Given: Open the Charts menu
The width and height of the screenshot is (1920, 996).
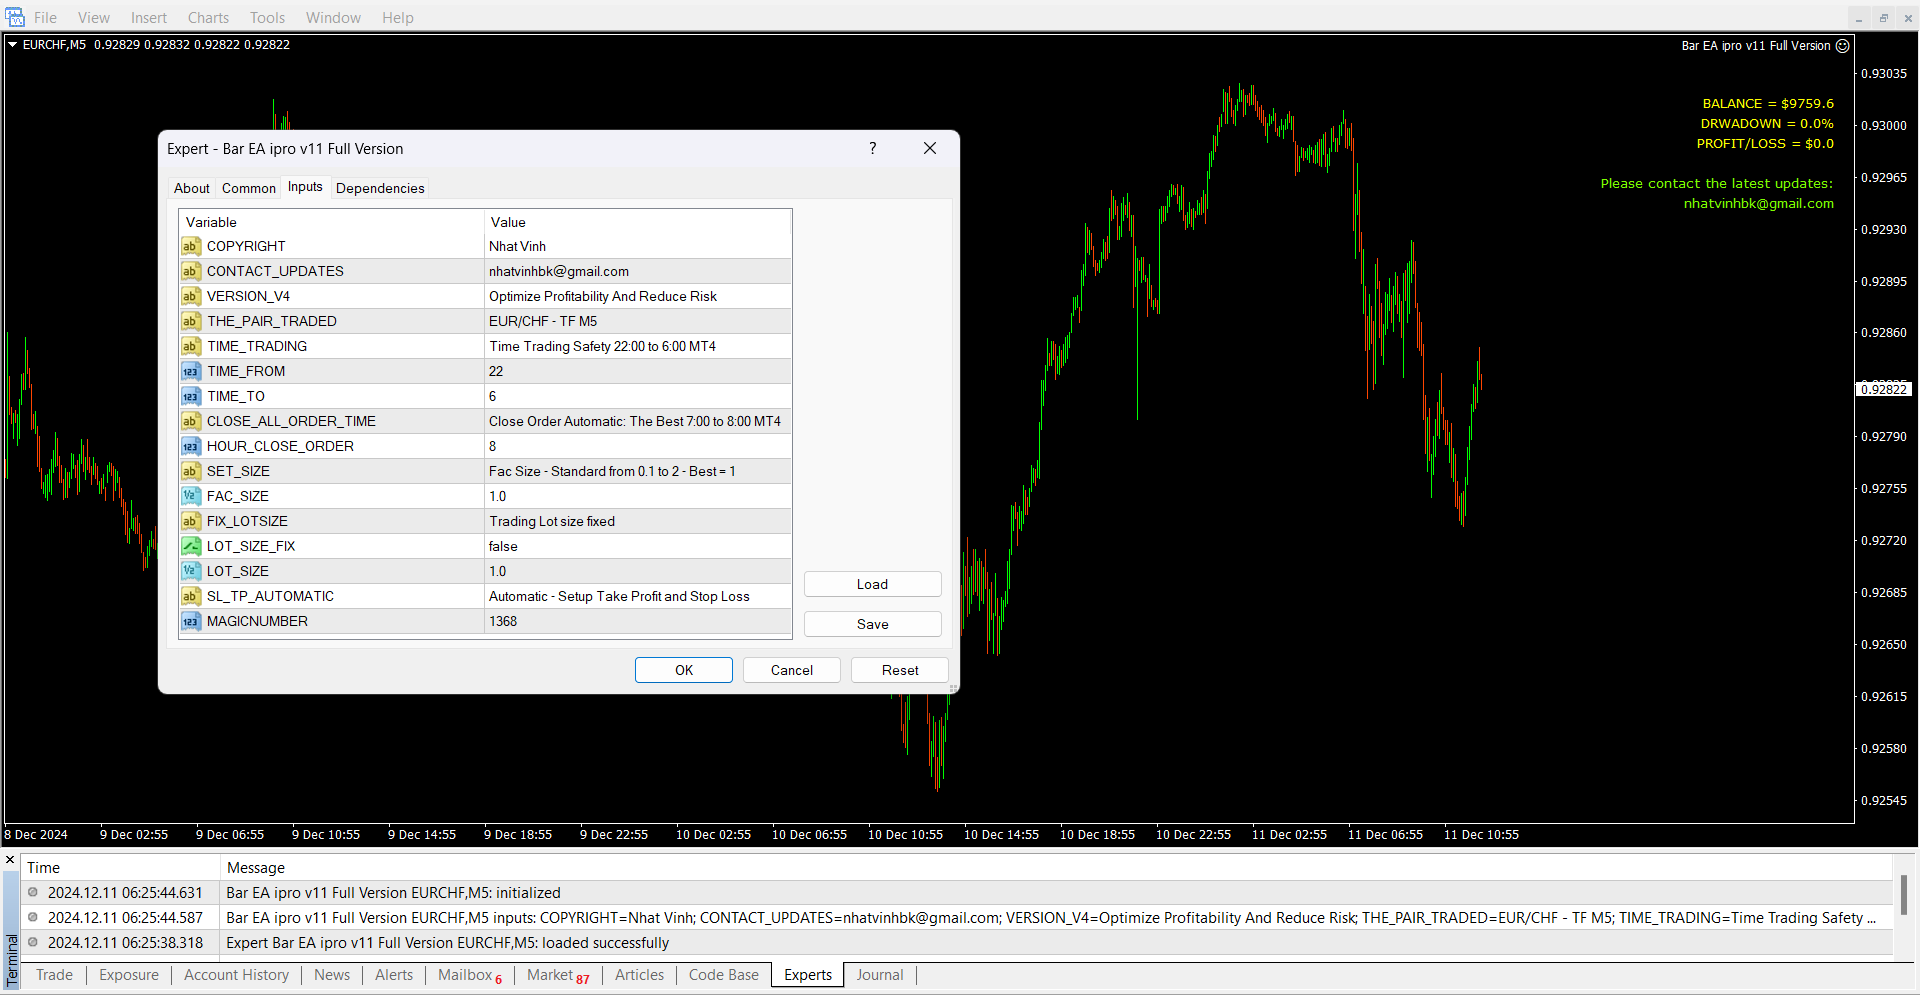Looking at the screenshot, I should coord(208,18).
